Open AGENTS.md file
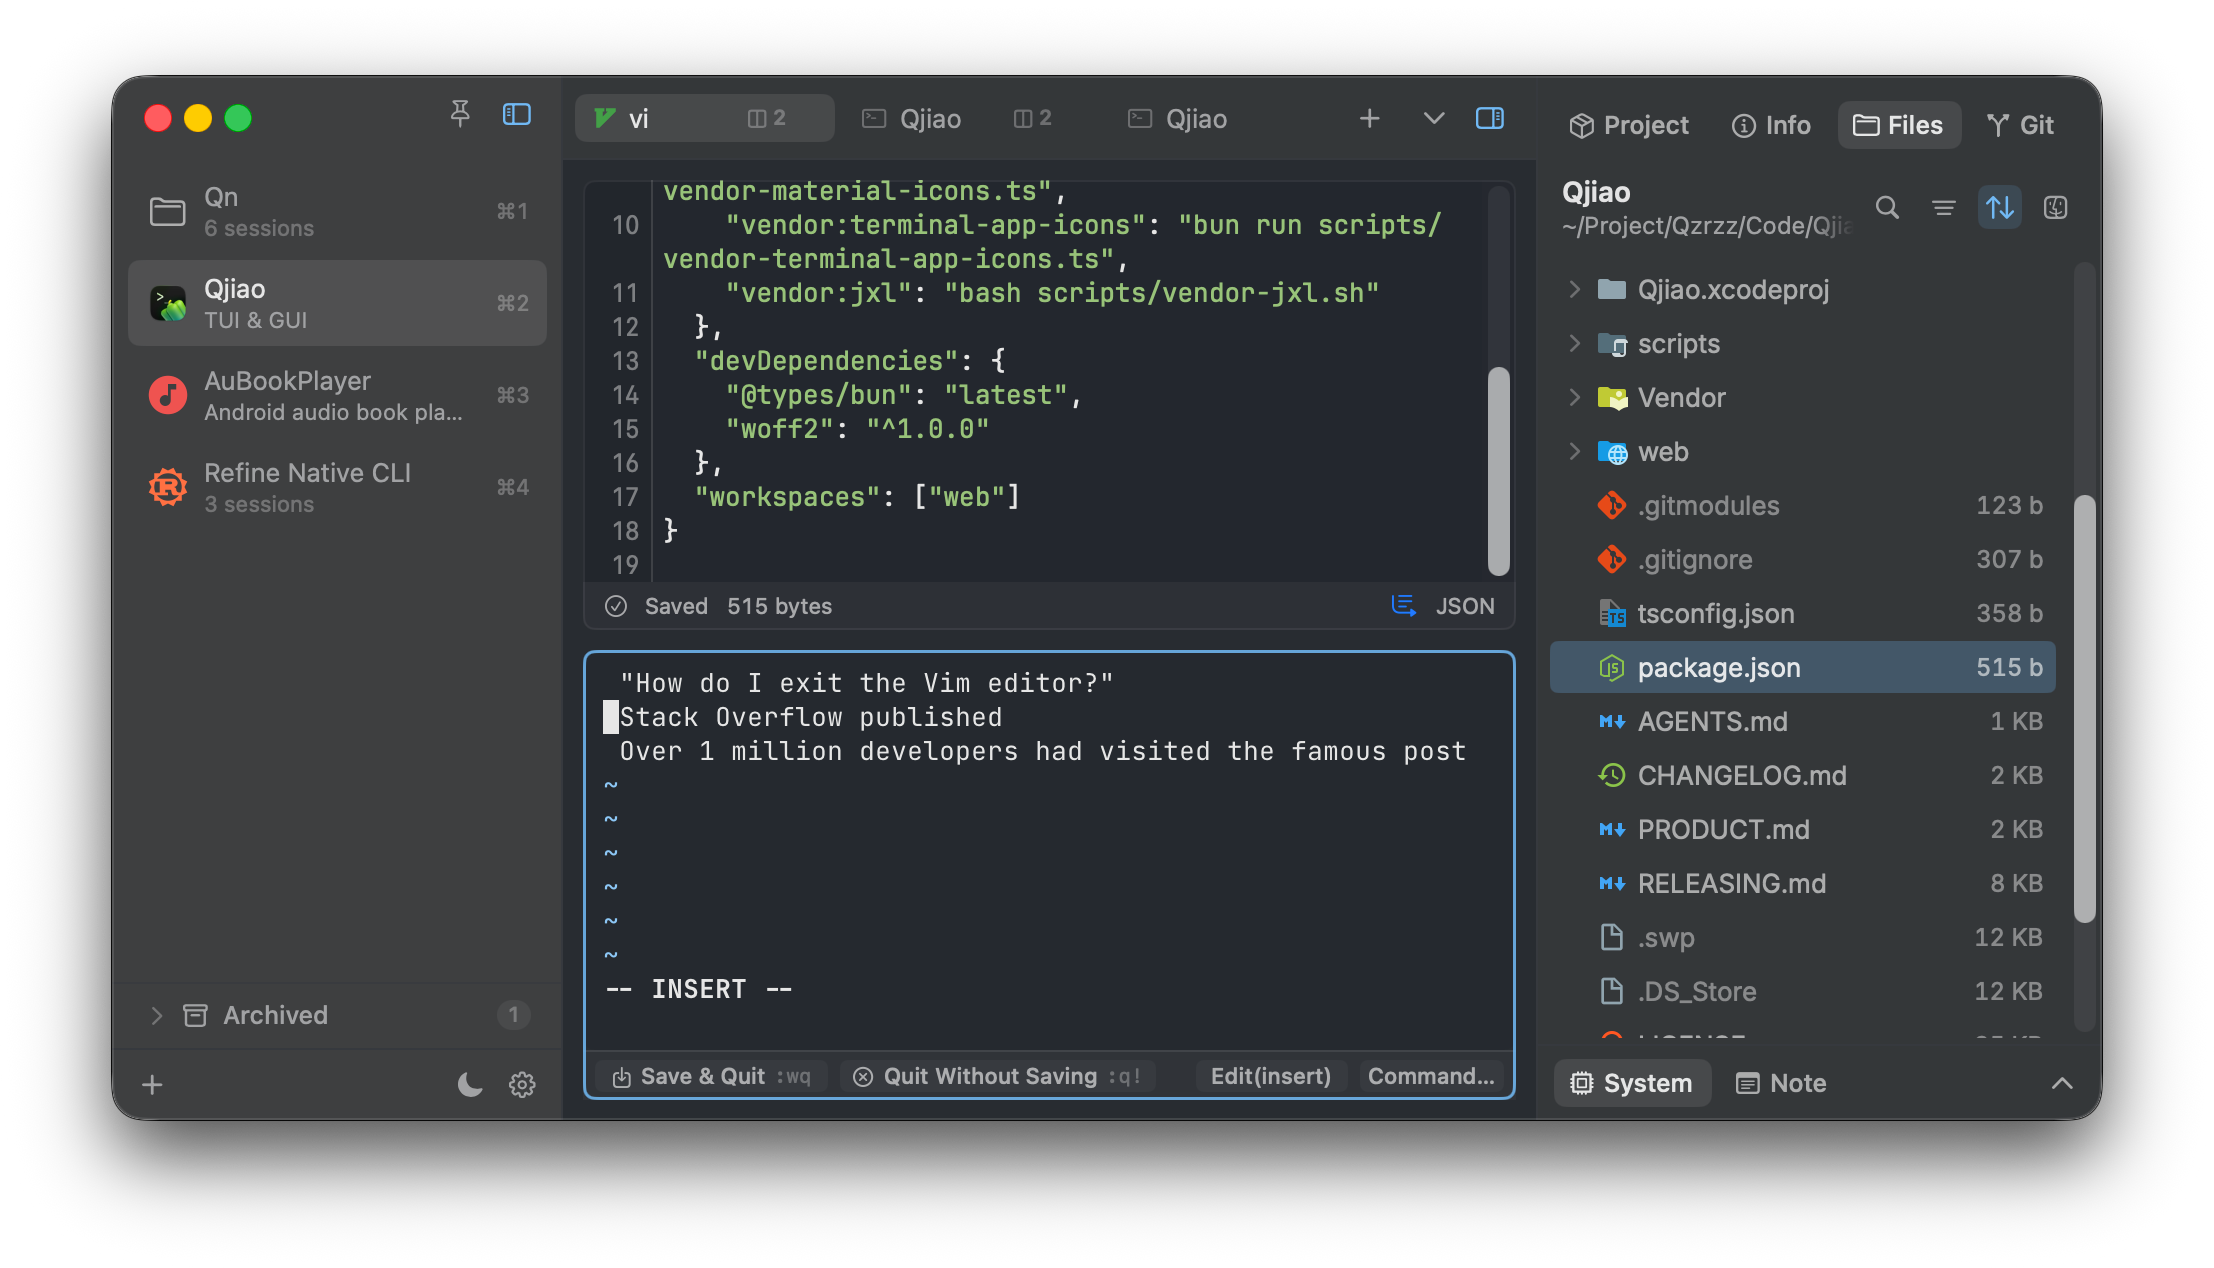Image resolution: width=2214 pixels, height=1268 pixels. pos(1802,721)
